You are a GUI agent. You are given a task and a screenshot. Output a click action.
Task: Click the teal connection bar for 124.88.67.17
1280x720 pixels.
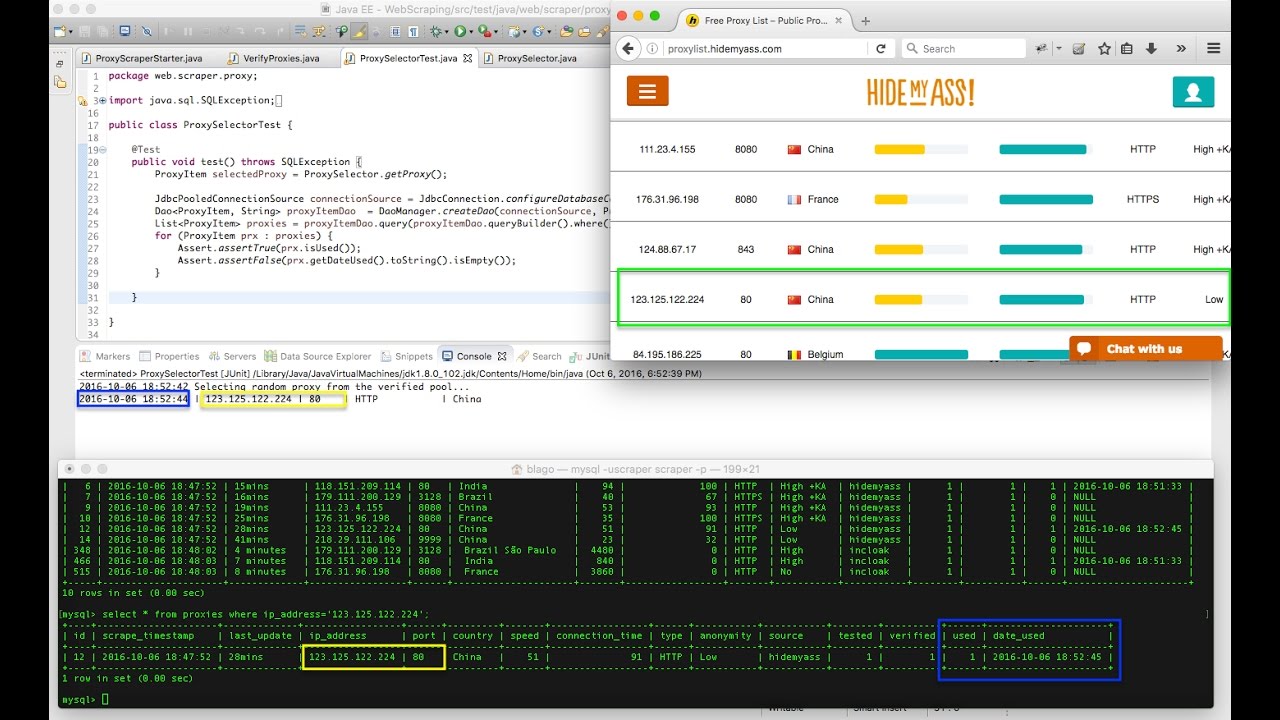click(x=1041, y=249)
